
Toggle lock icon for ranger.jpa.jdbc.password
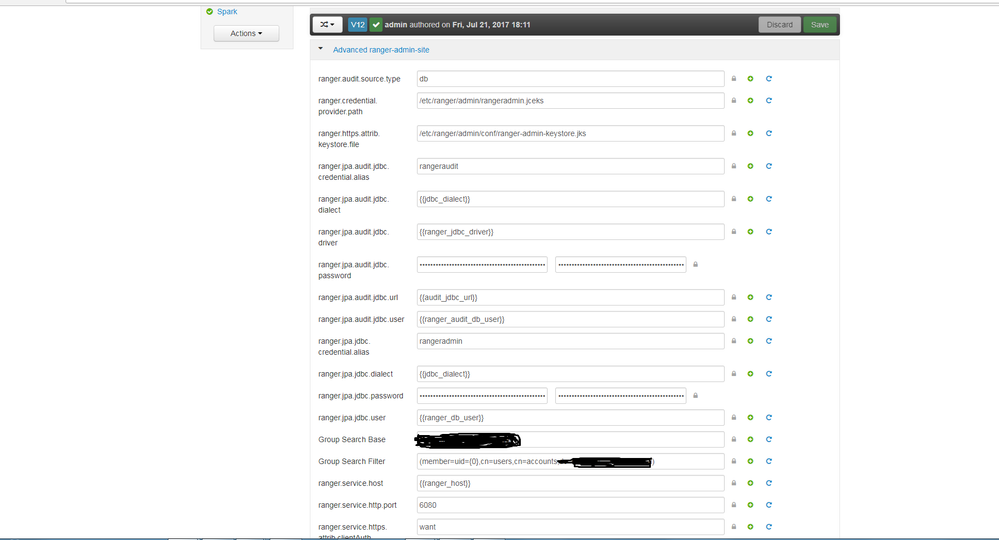pos(696,395)
